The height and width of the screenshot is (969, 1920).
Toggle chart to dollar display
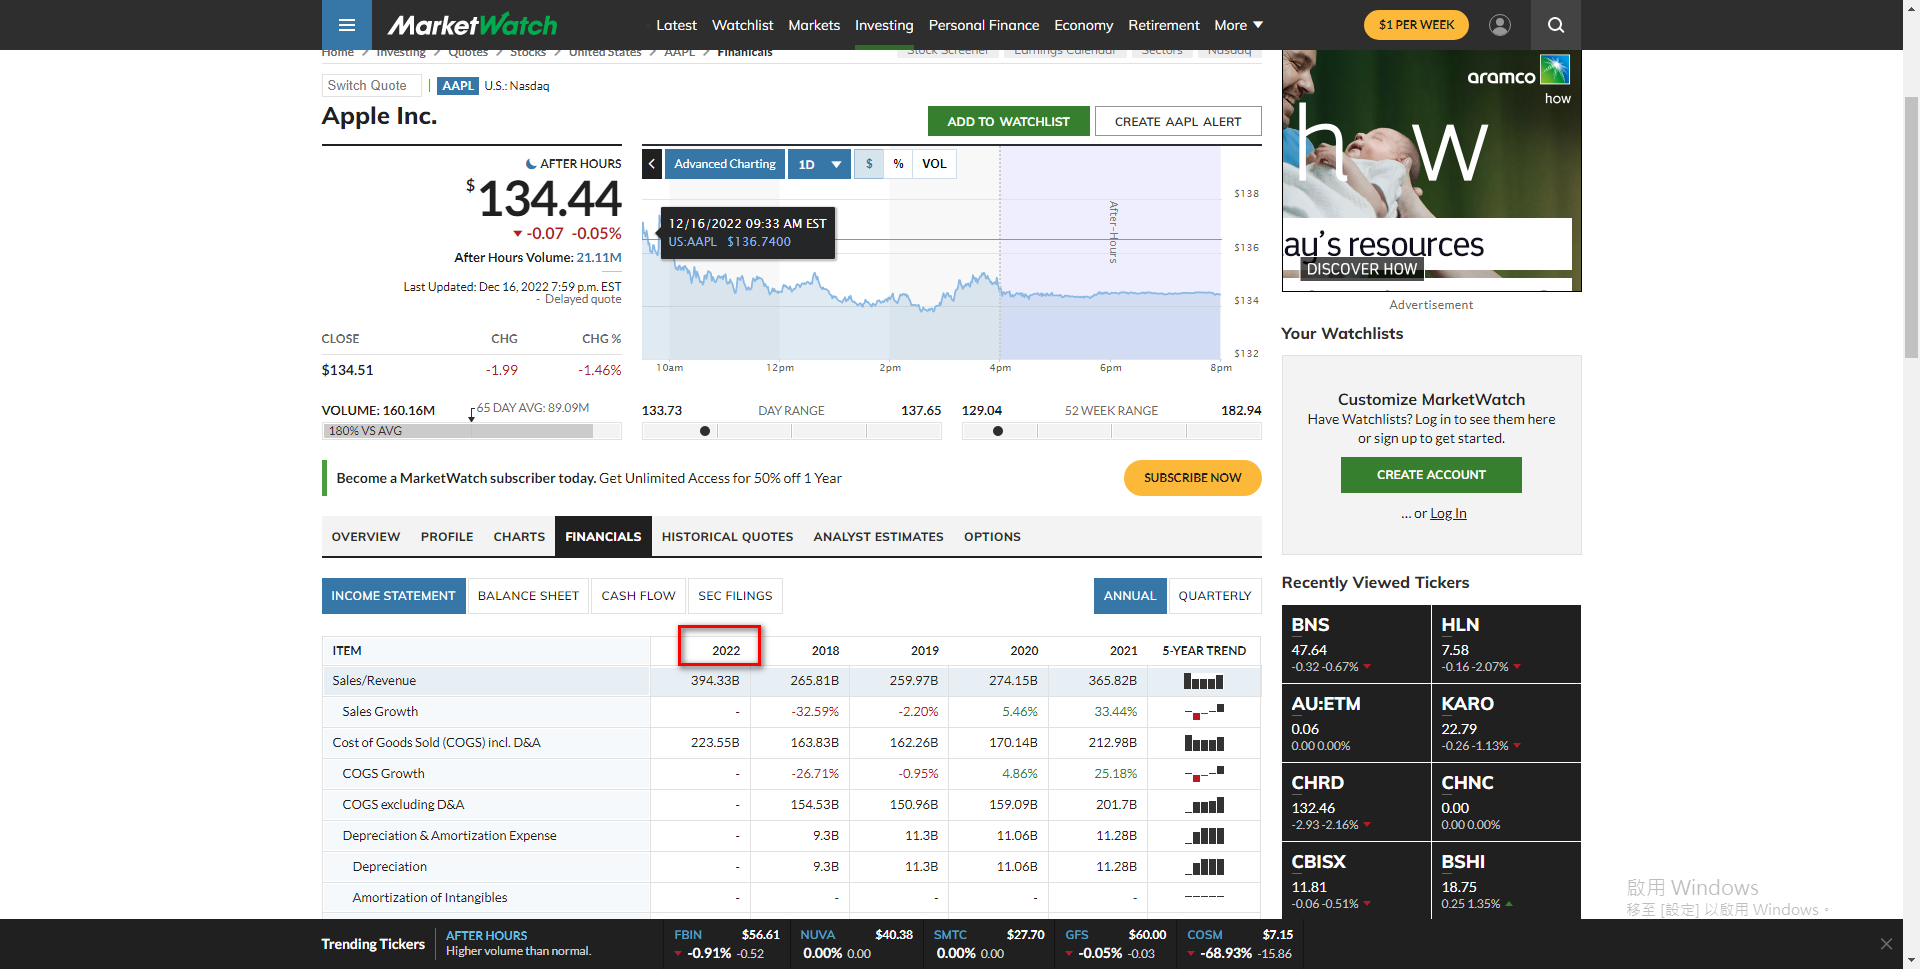pos(869,164)
